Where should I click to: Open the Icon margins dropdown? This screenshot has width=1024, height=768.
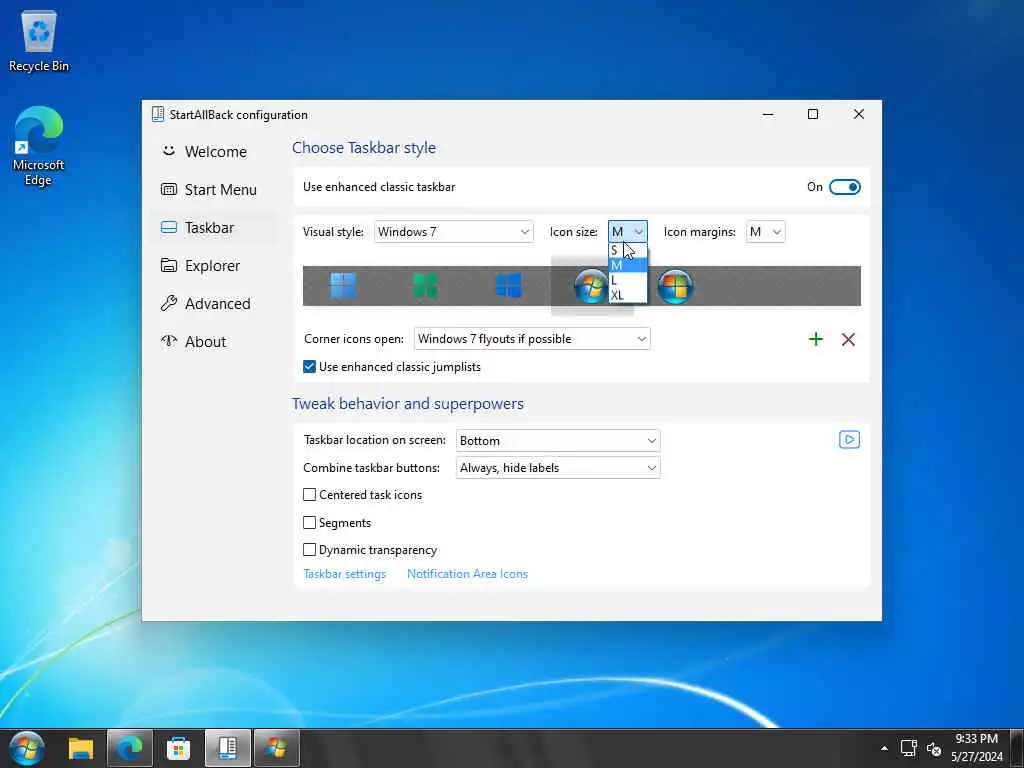765,232
